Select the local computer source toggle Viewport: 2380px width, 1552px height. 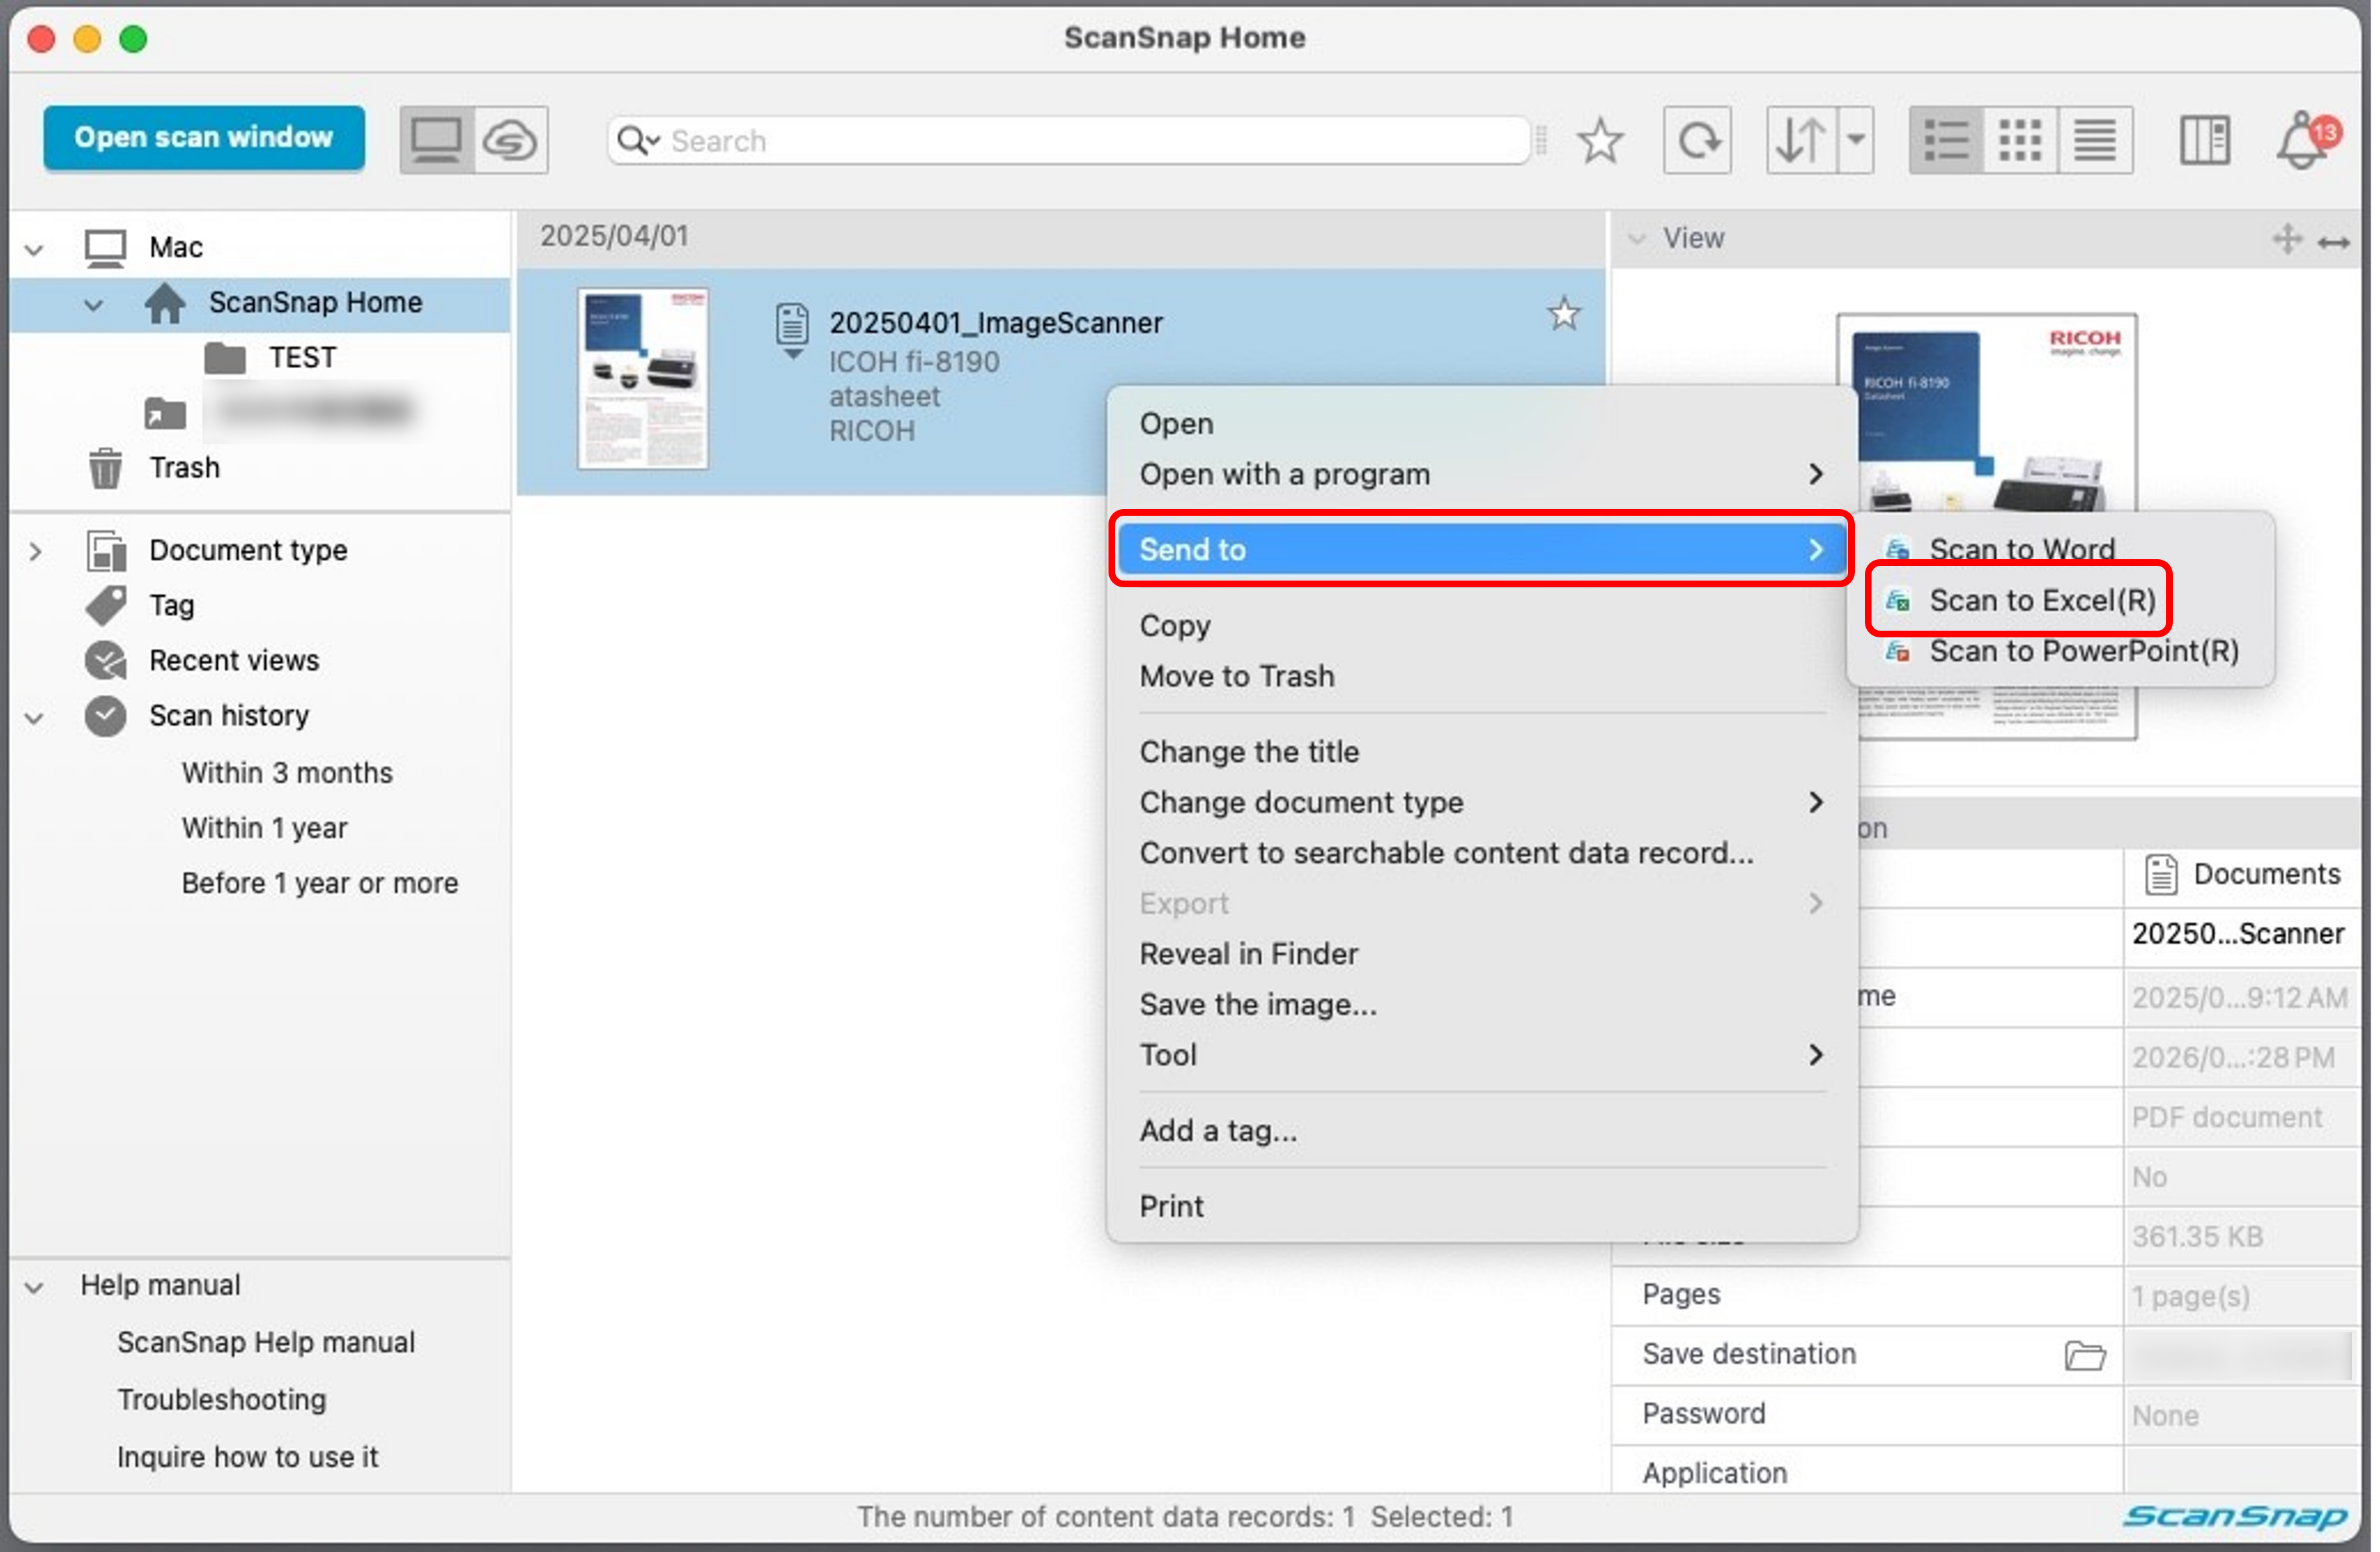point(437,140)
